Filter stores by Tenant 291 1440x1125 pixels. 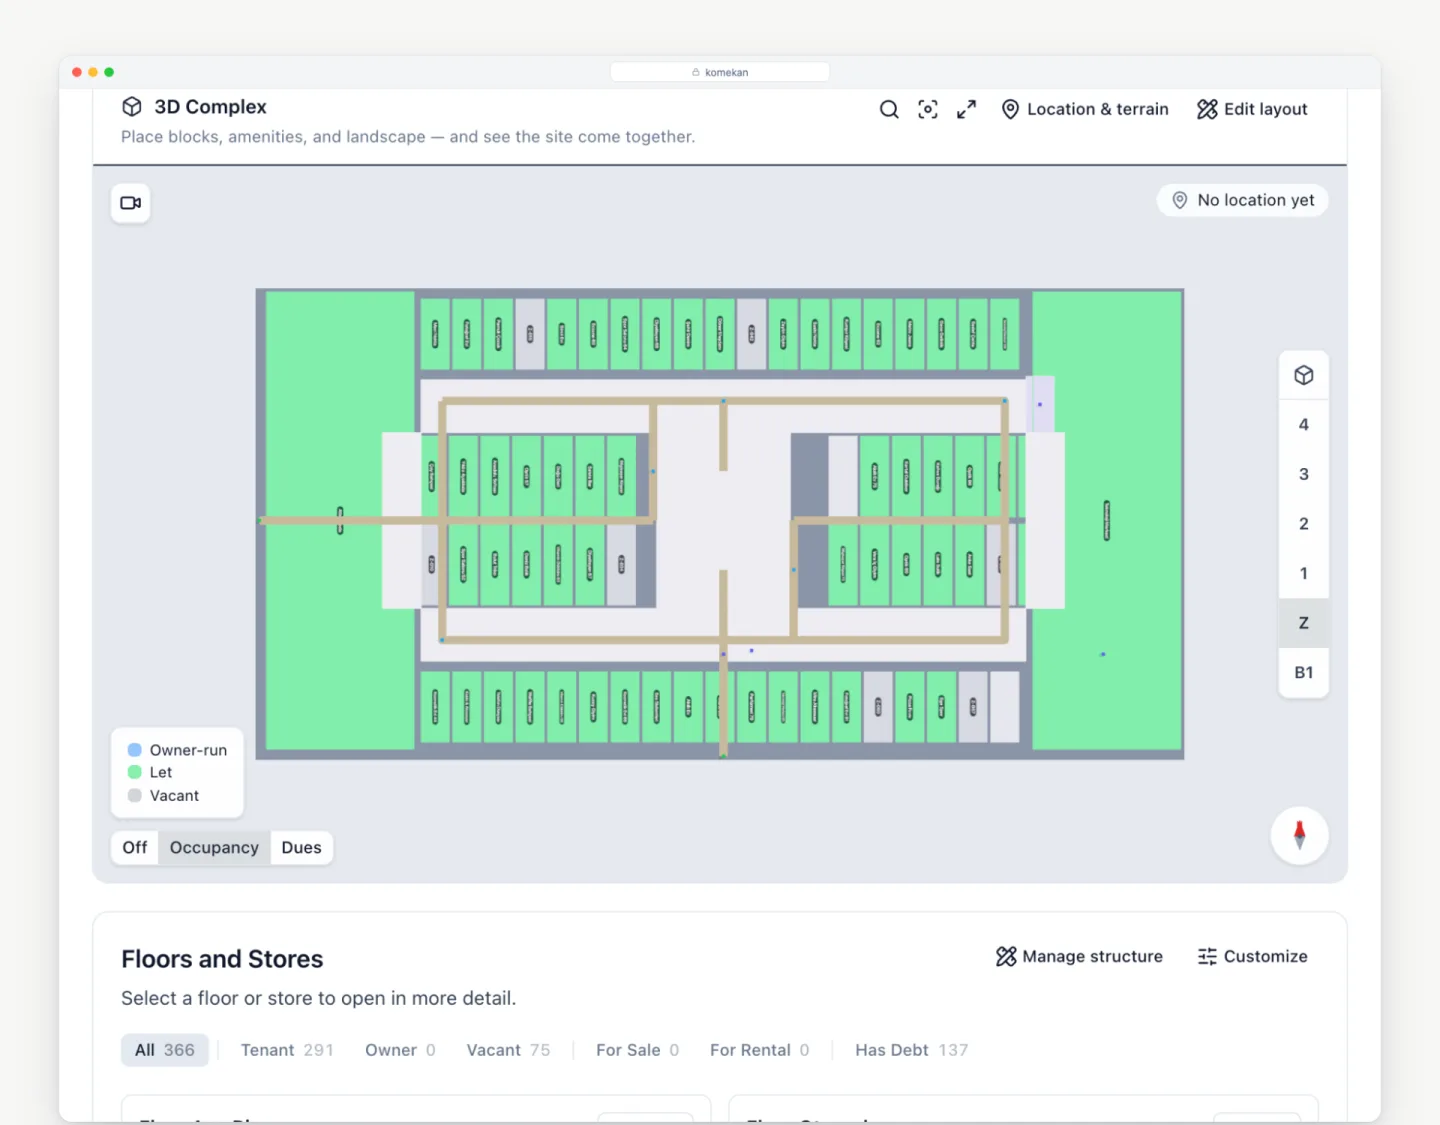[287, 1050]
